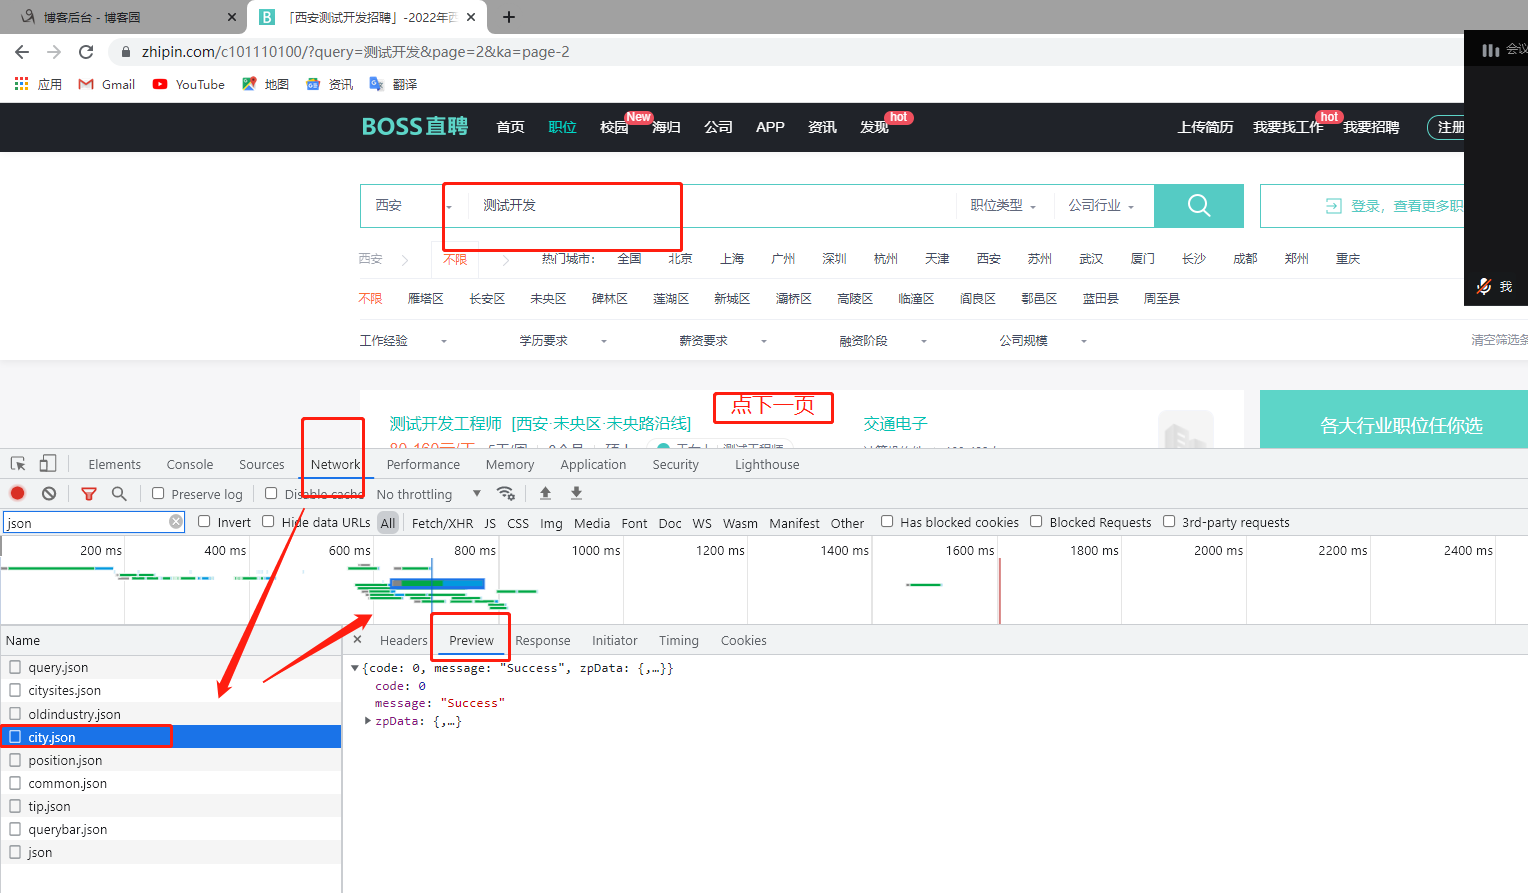The image size is (1528, 893).
Task: Expand the 学历要求 filter dropdown
Action: coord(564,341)
